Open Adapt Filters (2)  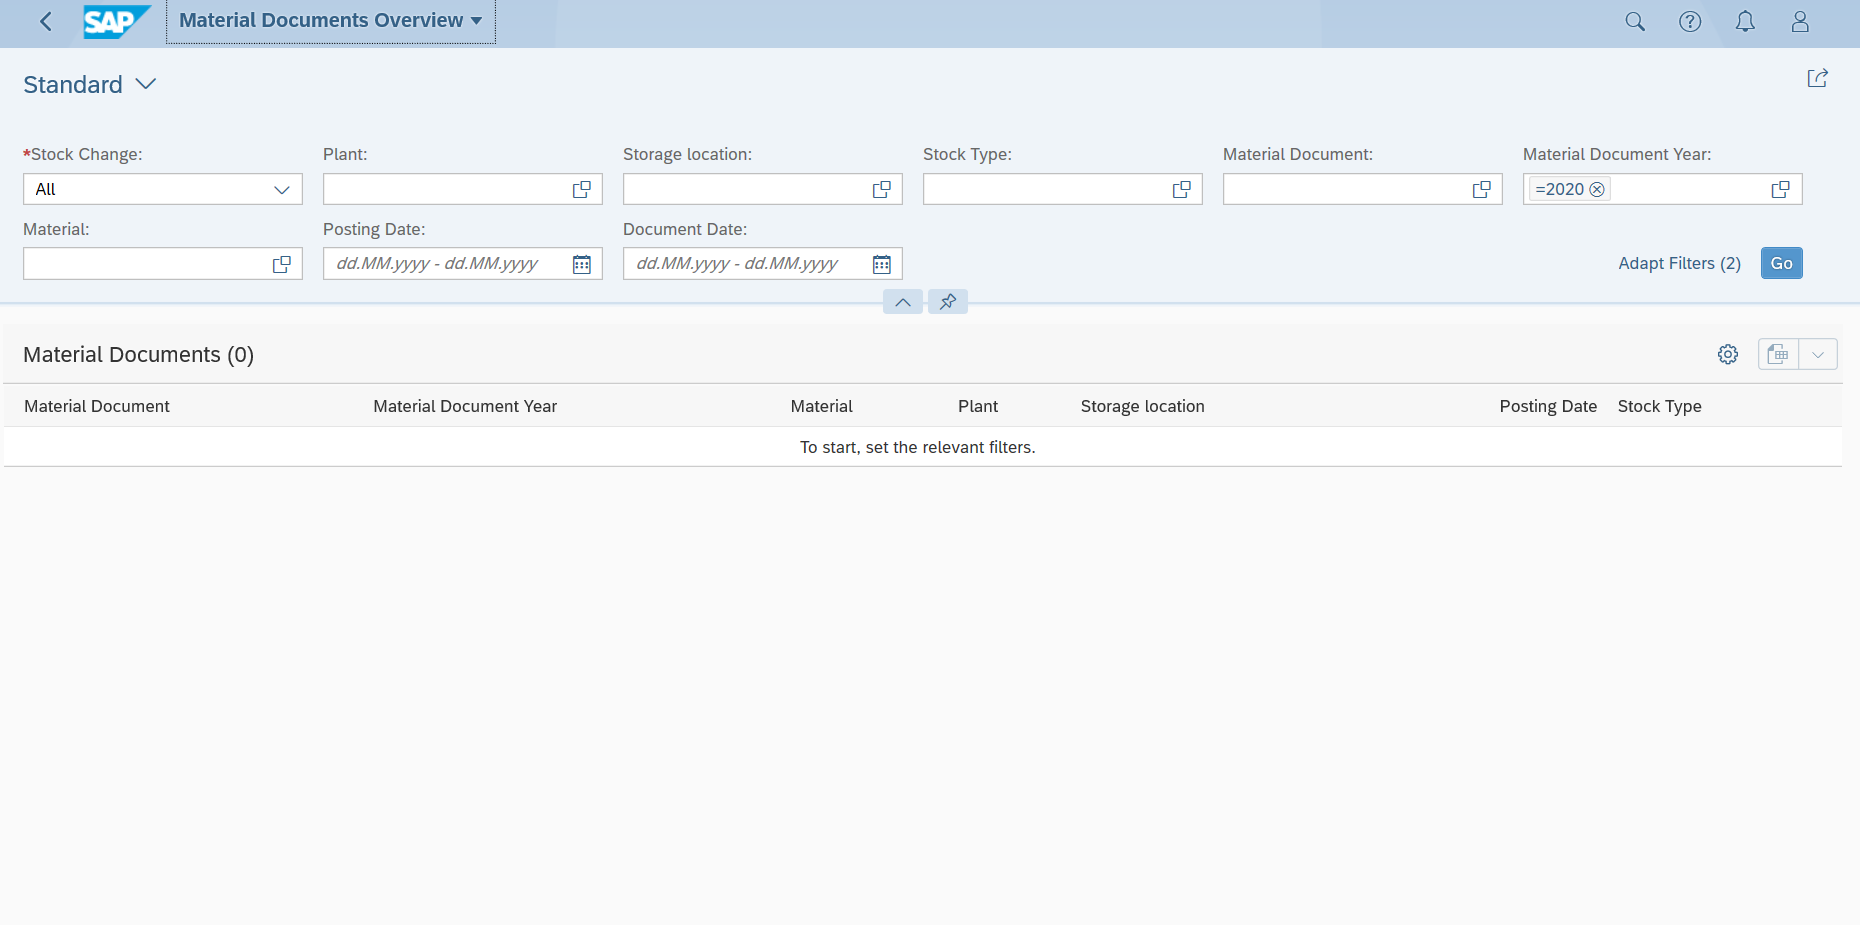point(1679,263)
